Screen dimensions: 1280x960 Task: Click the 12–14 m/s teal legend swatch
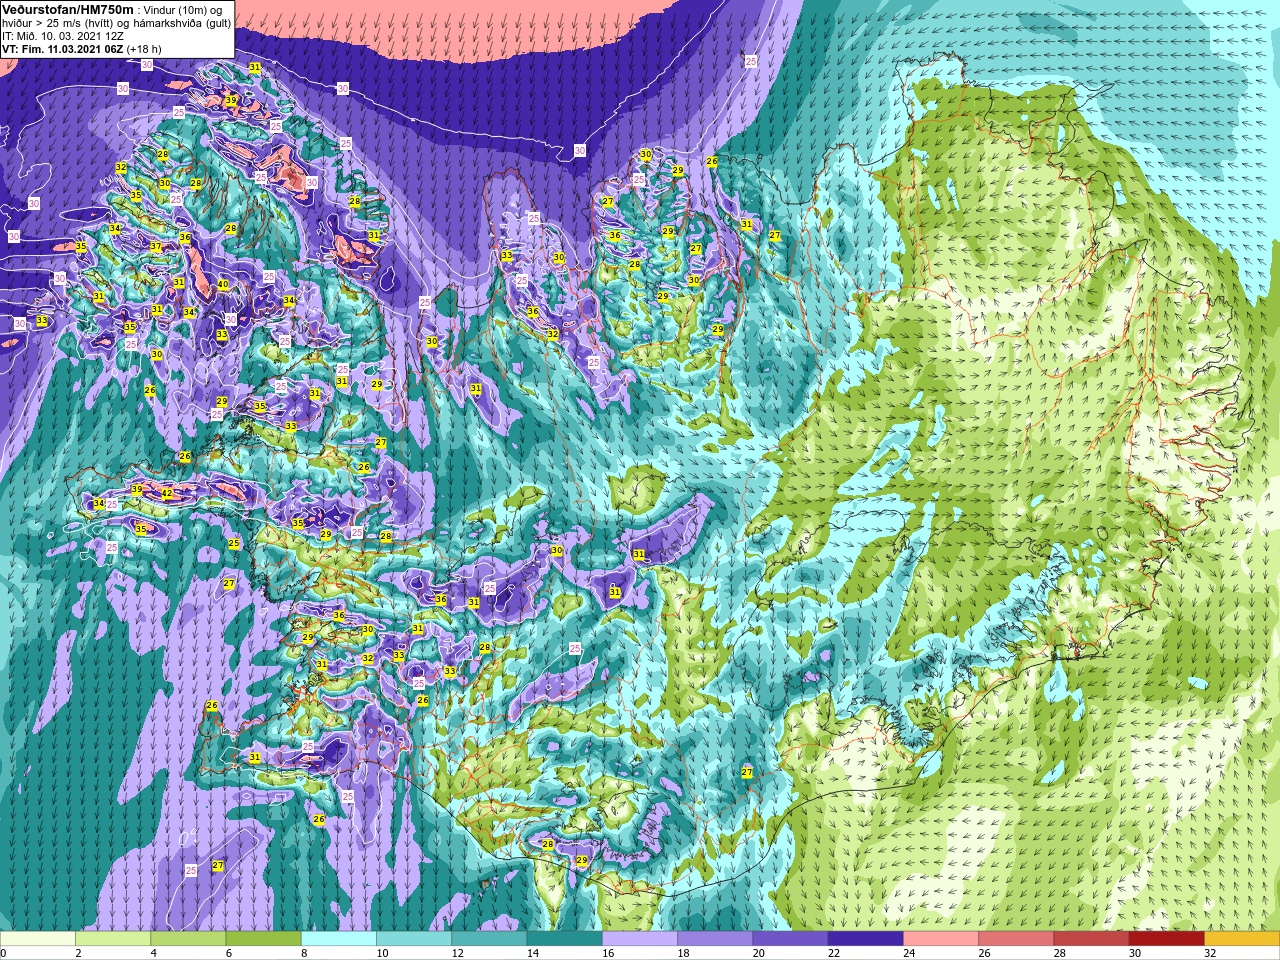pos(489,939)
